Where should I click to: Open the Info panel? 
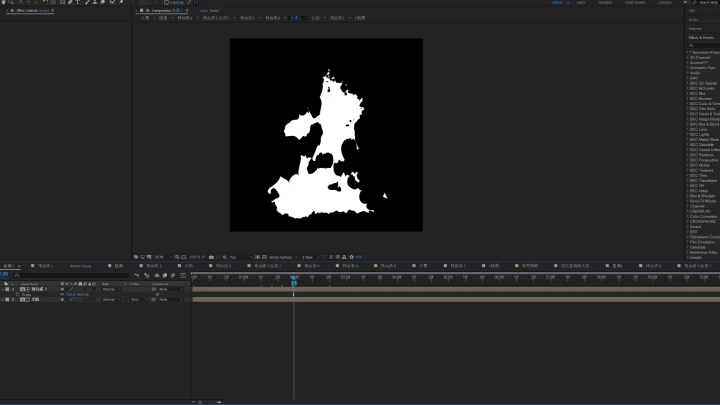pyautogui.click(x=692, y=11)
